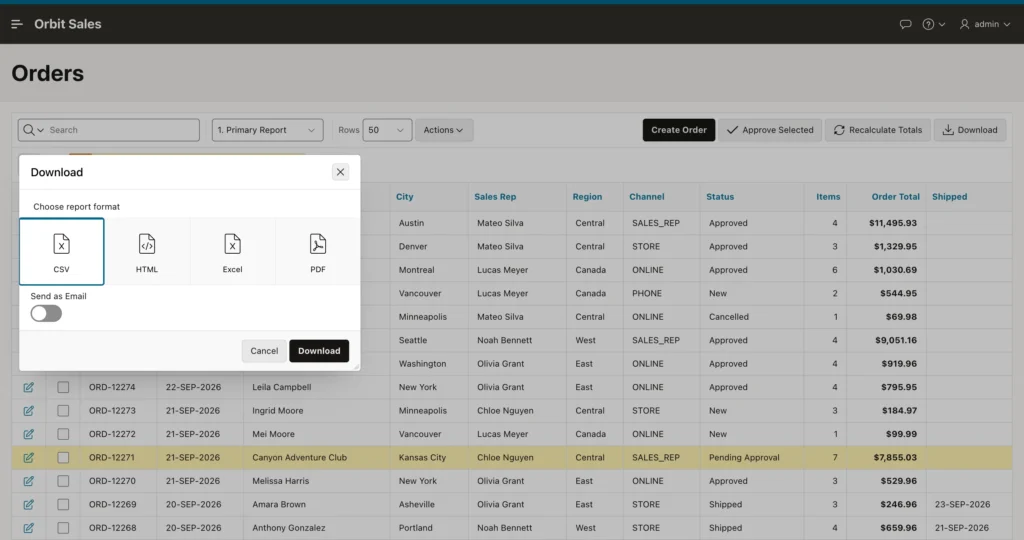Click Cancel in Download dialog
1024x540 pixels.
[x=264, y=351]
